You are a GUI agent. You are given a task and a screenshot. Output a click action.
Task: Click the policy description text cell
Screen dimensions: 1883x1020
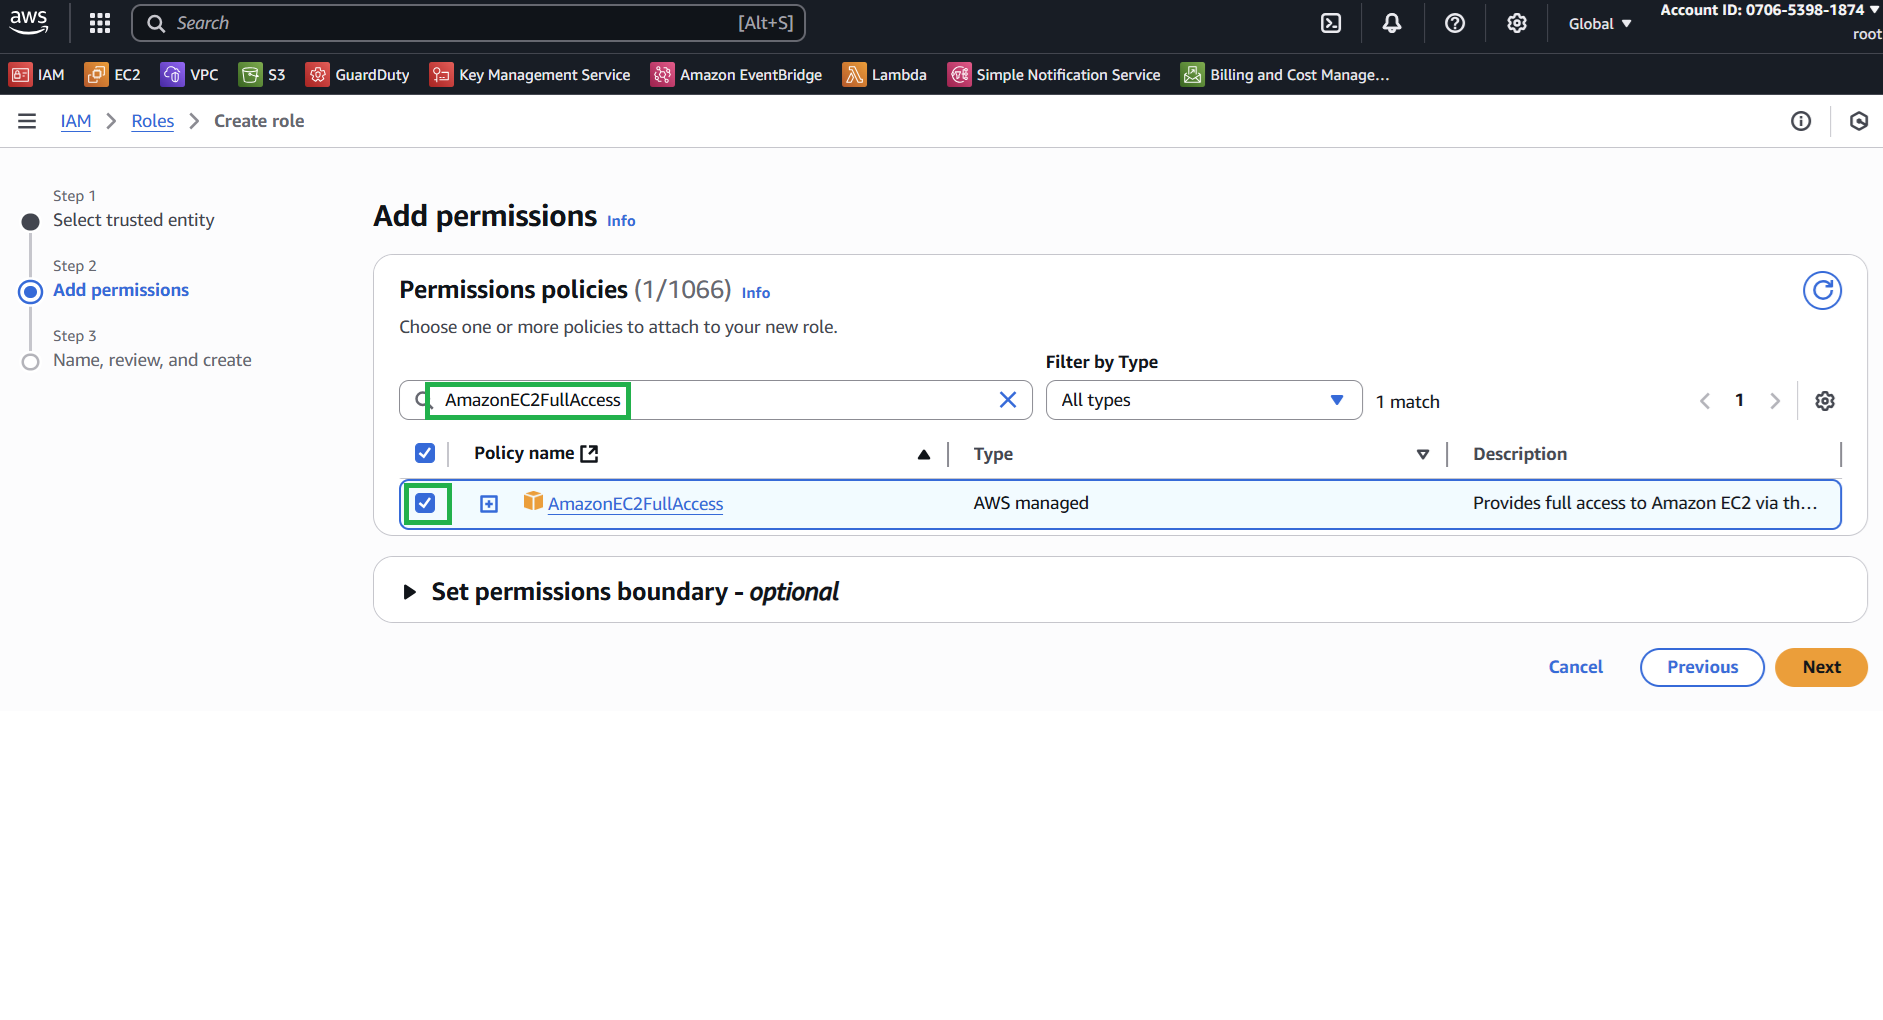(x=1645, y=503)
